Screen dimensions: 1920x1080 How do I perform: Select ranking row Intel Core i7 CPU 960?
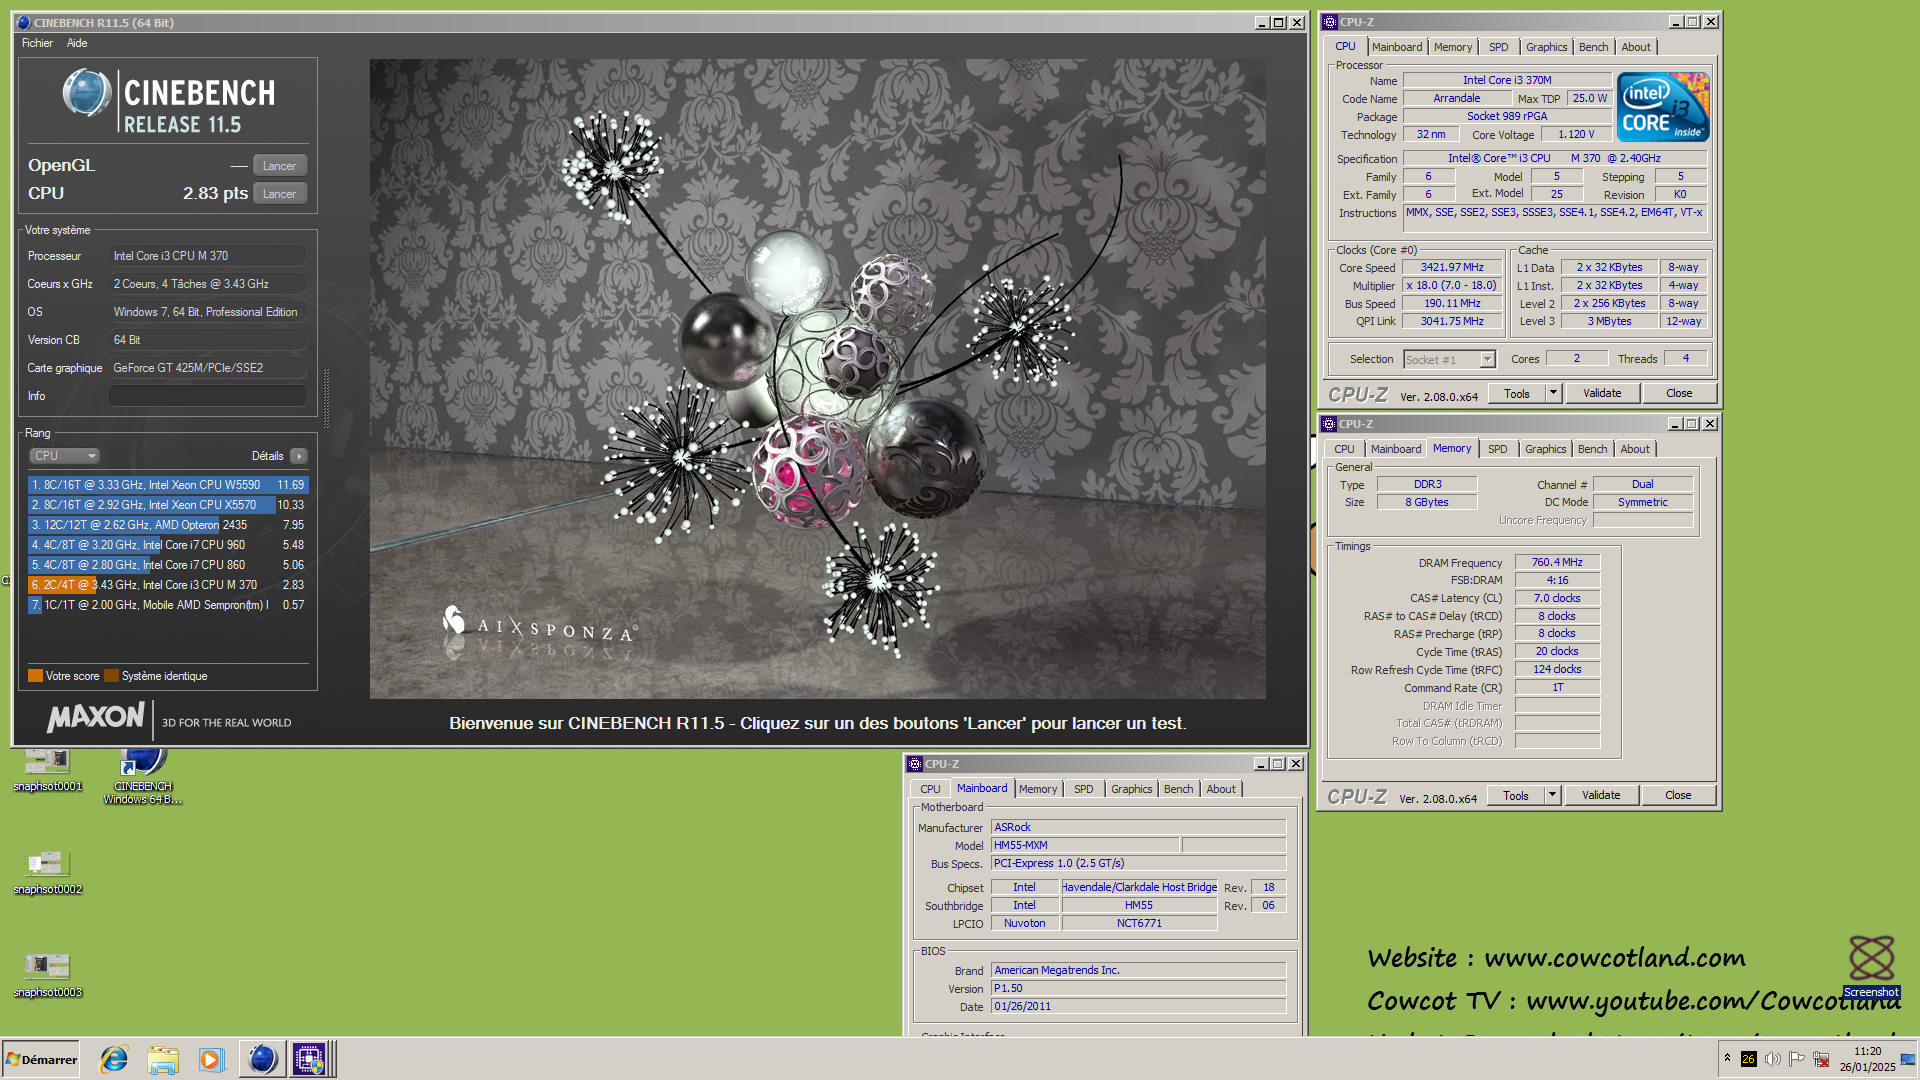pyautogui.click(x=168, y=545)
